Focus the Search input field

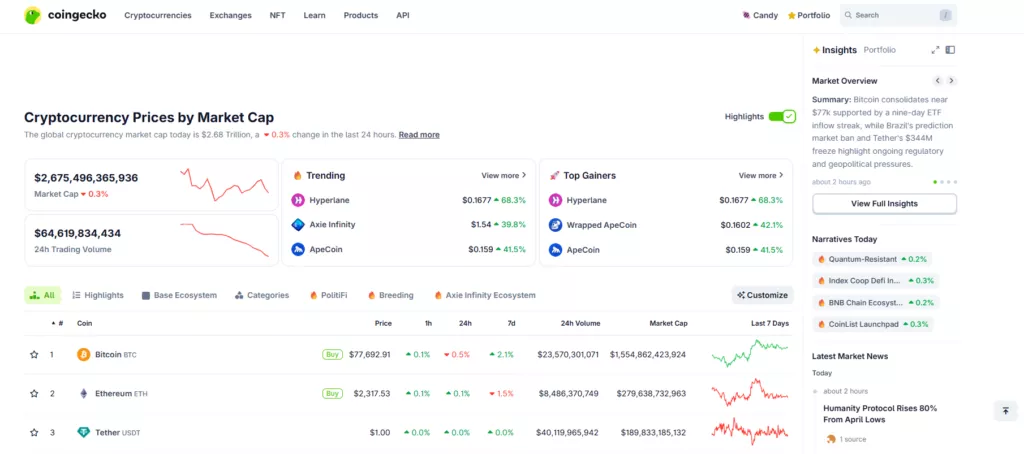click(898, 15)
